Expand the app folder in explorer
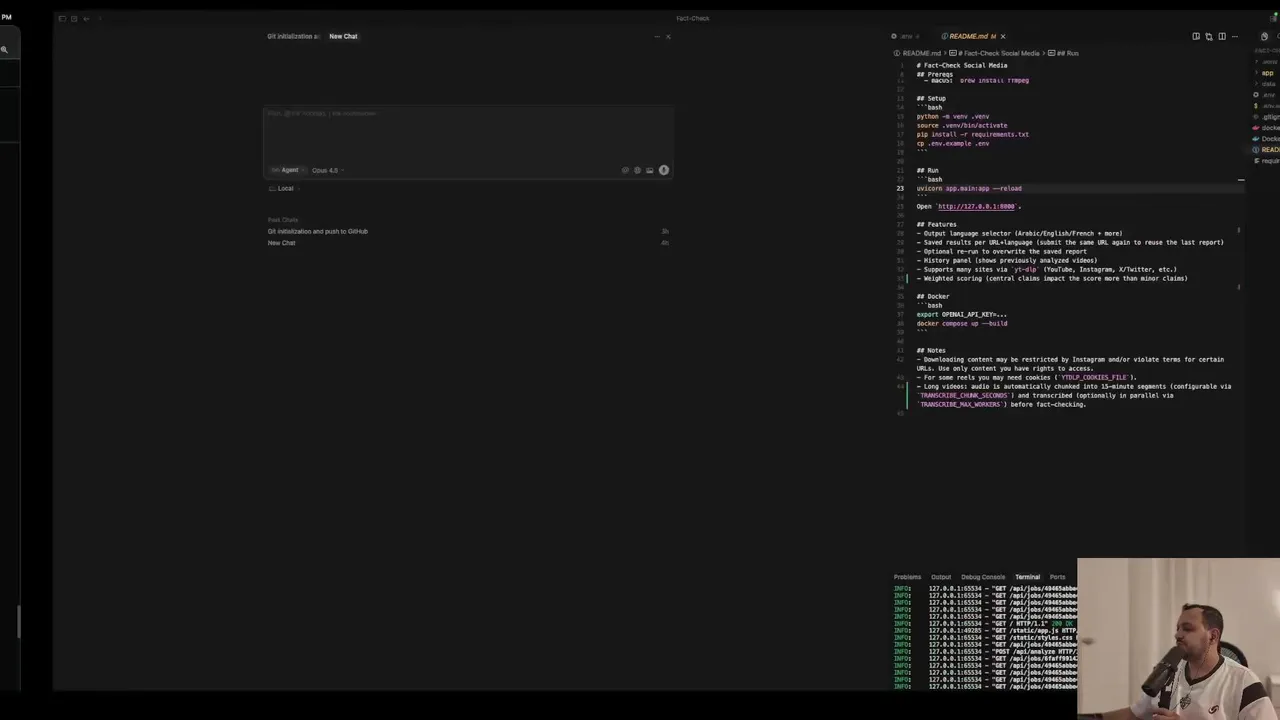This screenshot has width=1280, height=720. pyautogui.click(x=1267, y=73)
